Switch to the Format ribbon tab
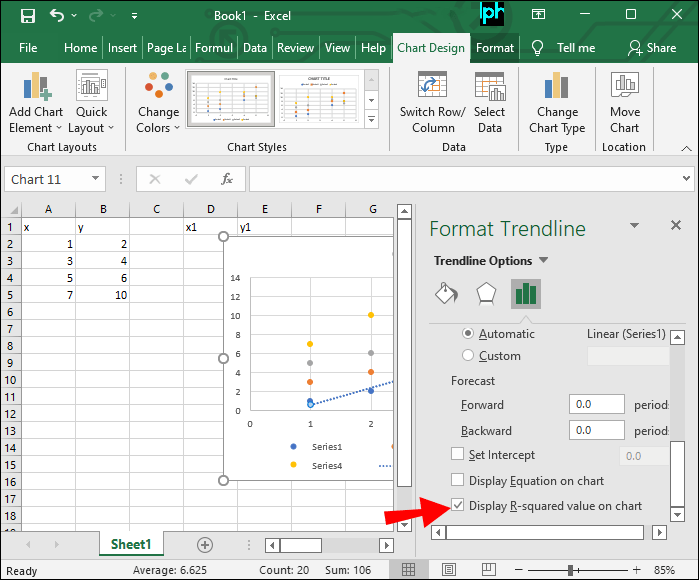The image size is (699, 580). [495, 47]
